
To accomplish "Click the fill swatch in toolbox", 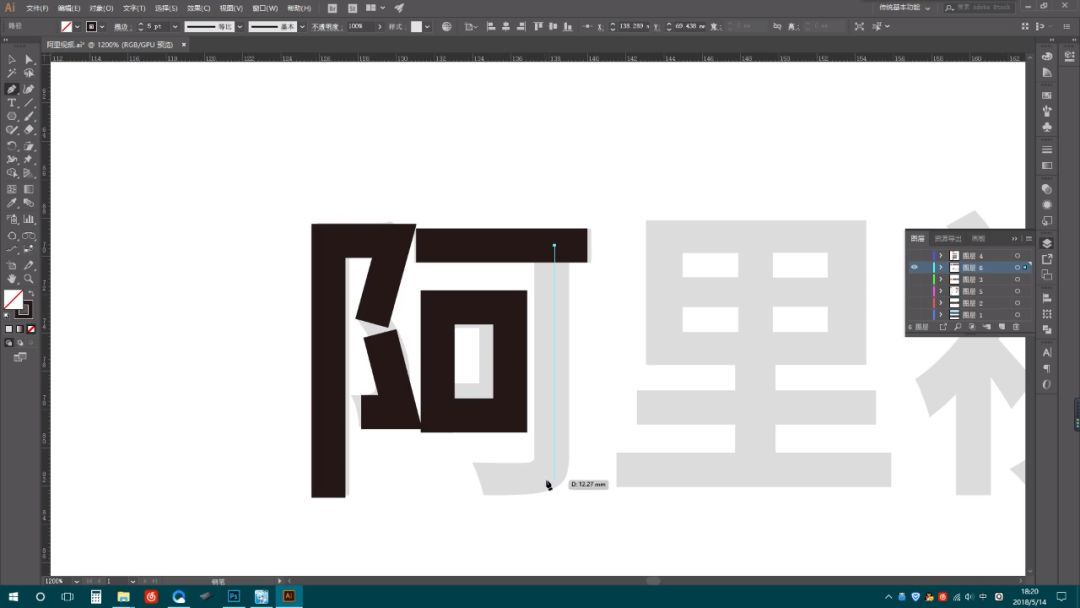I will coord(12,299).
